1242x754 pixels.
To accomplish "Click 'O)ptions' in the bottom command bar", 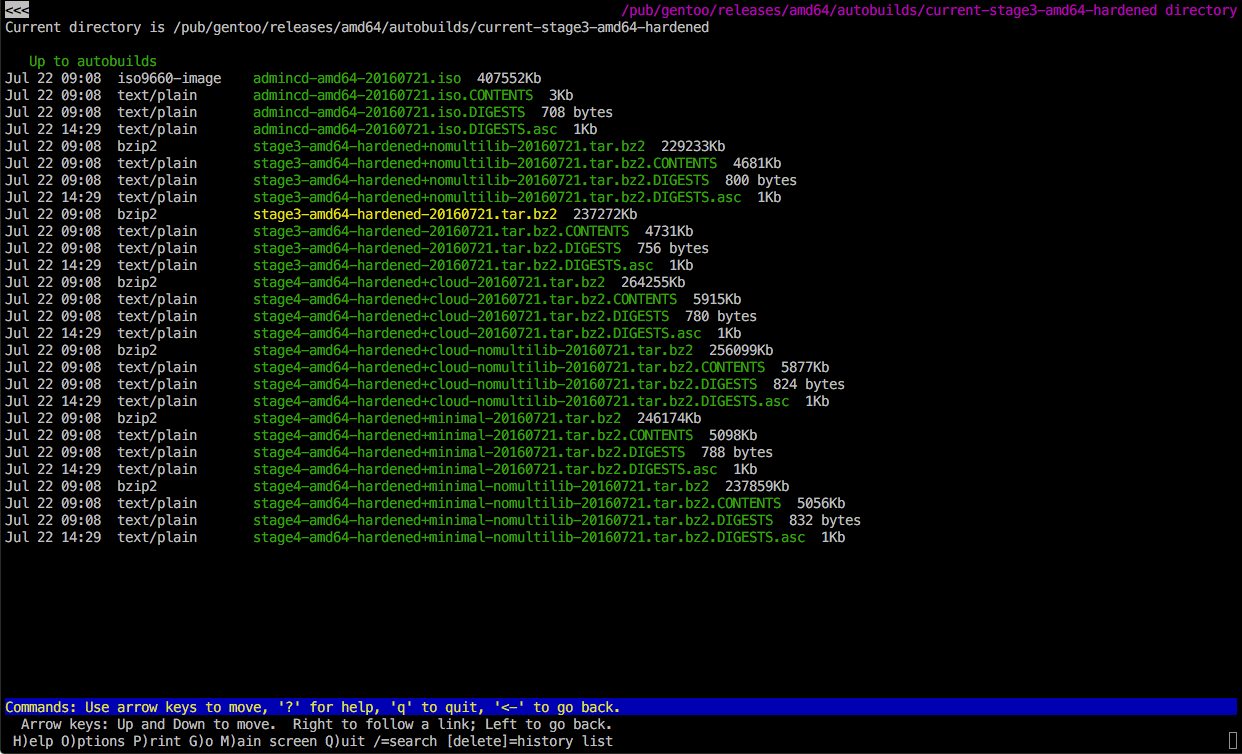I will [93, 741].
